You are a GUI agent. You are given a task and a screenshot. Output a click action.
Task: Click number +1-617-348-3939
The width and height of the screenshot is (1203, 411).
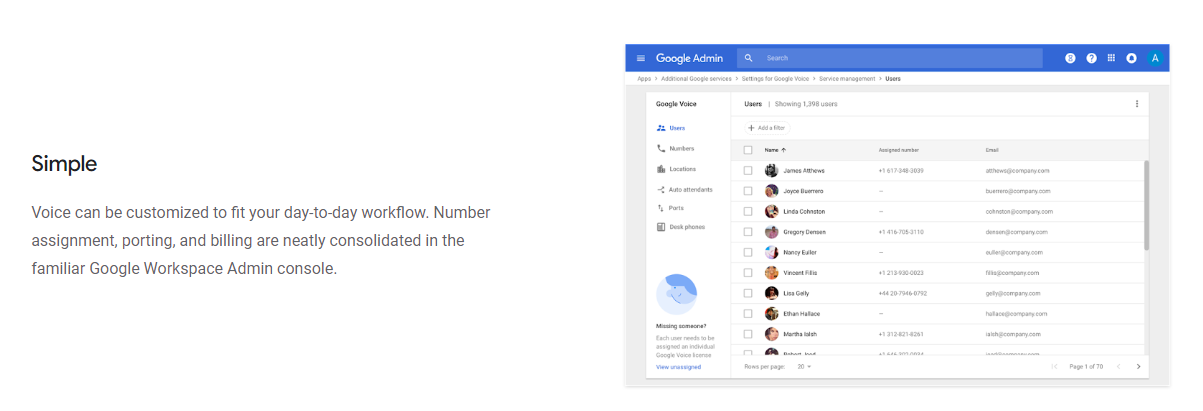901,171
